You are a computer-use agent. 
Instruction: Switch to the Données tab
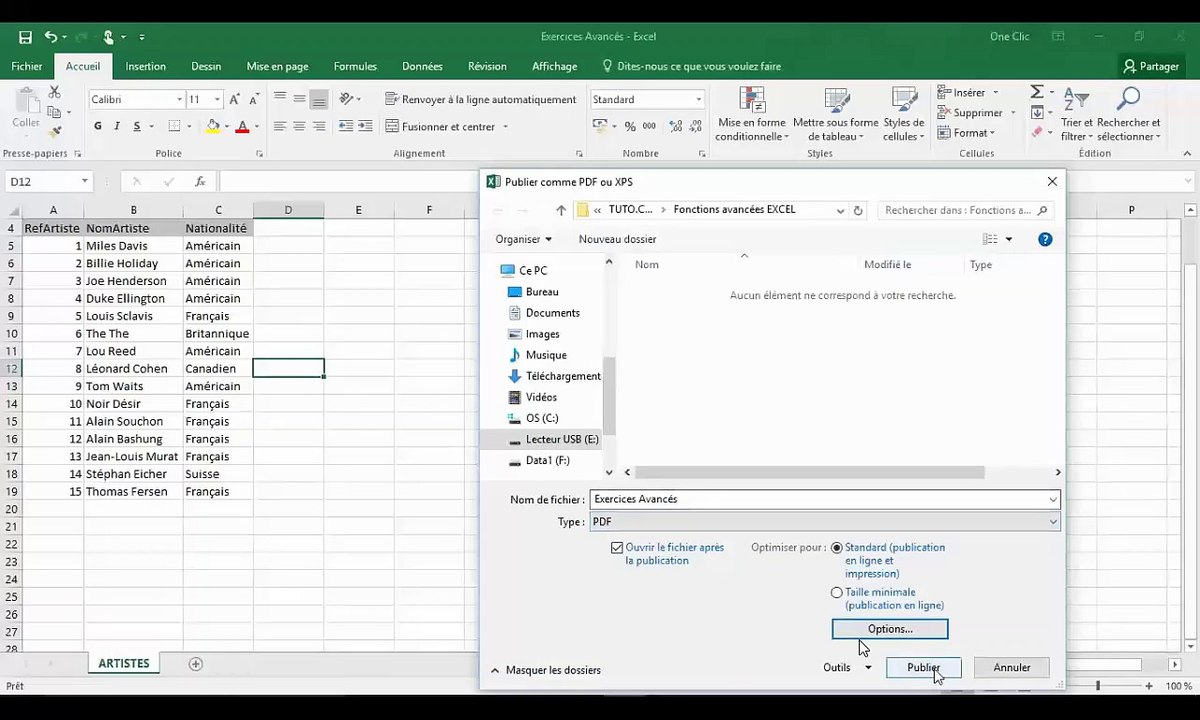(x=422, y=66)
